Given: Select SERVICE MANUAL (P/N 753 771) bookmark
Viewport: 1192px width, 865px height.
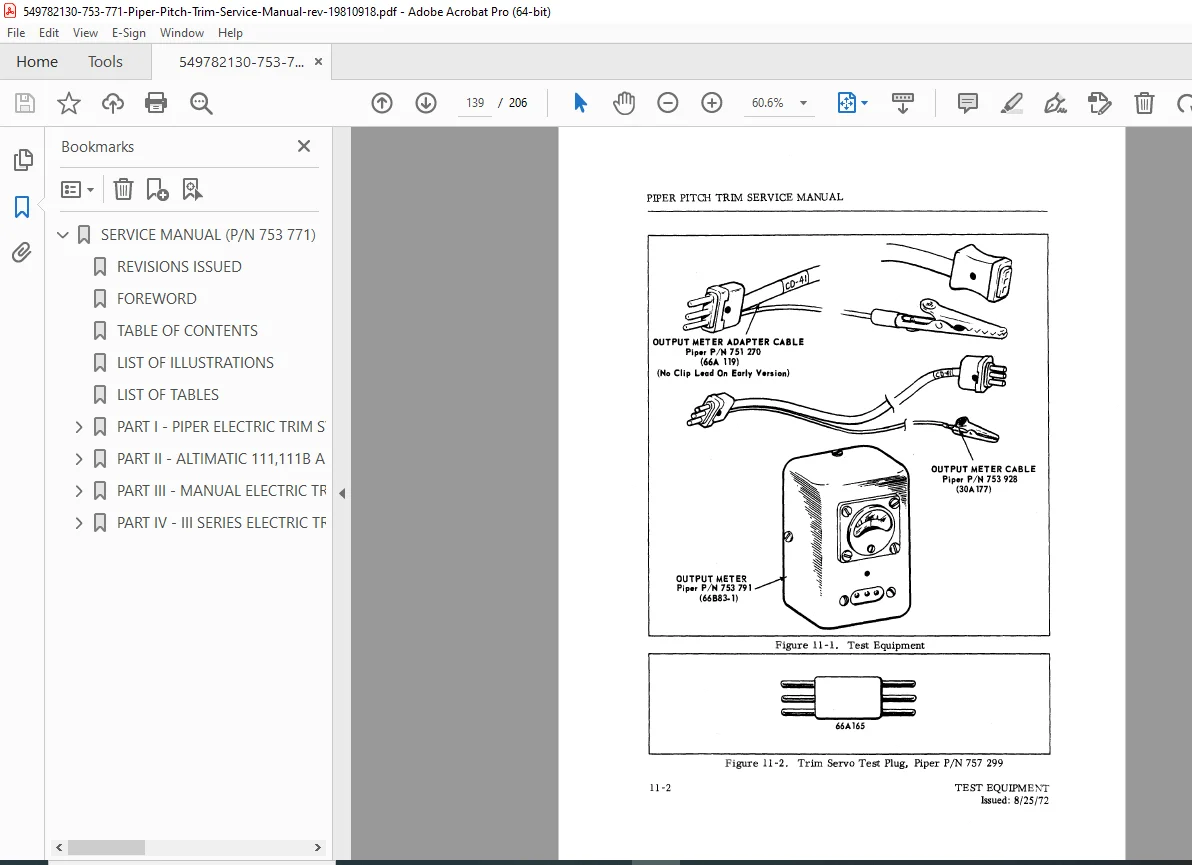Looking at the screenshot, I should point(208,235).
